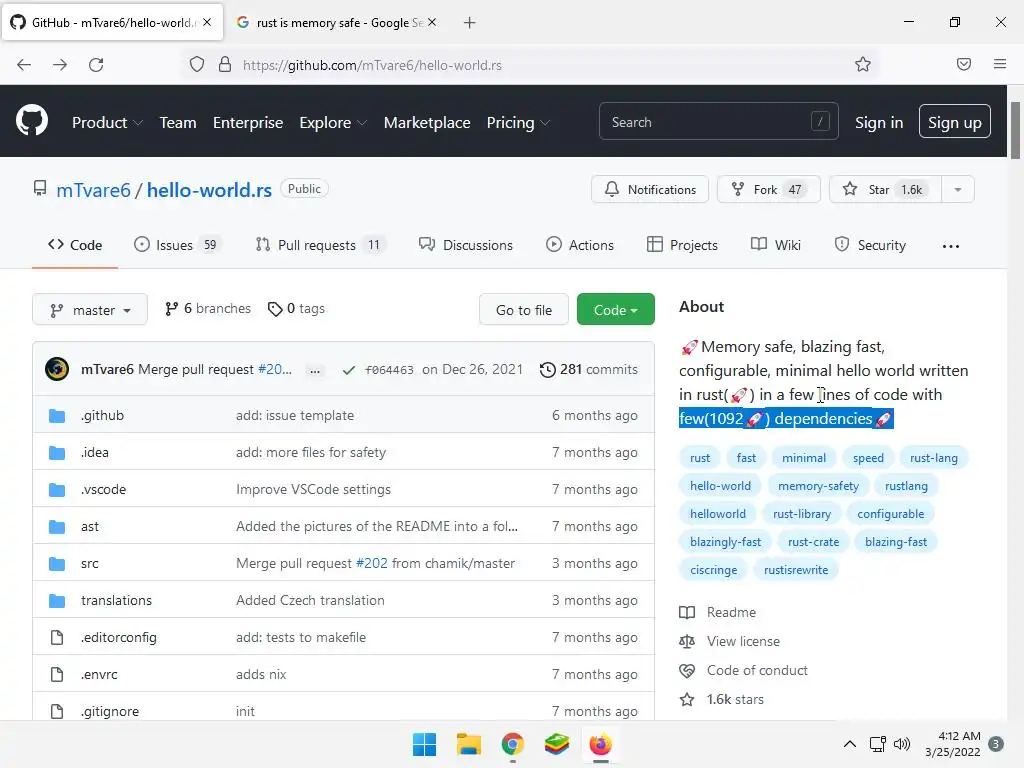
Task: Open the green Code dropdown
Action: [615, 310]
